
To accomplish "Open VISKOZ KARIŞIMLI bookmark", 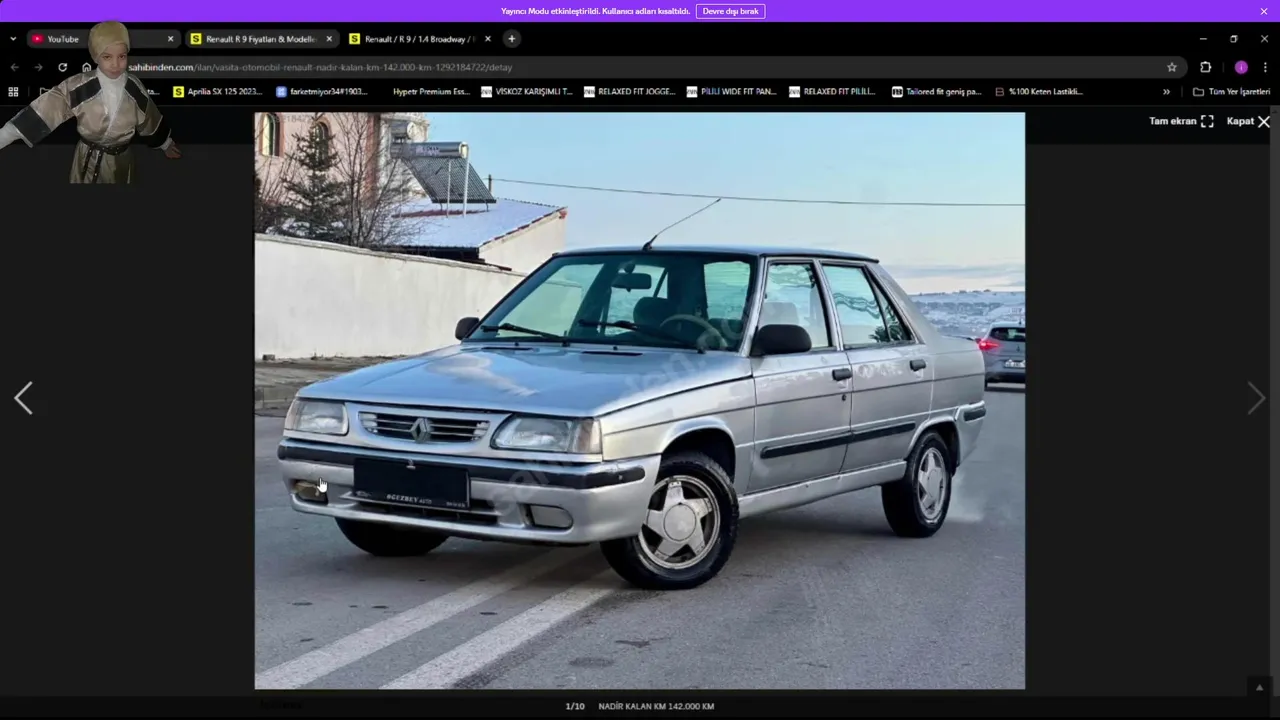I will (x=527, y=91).
